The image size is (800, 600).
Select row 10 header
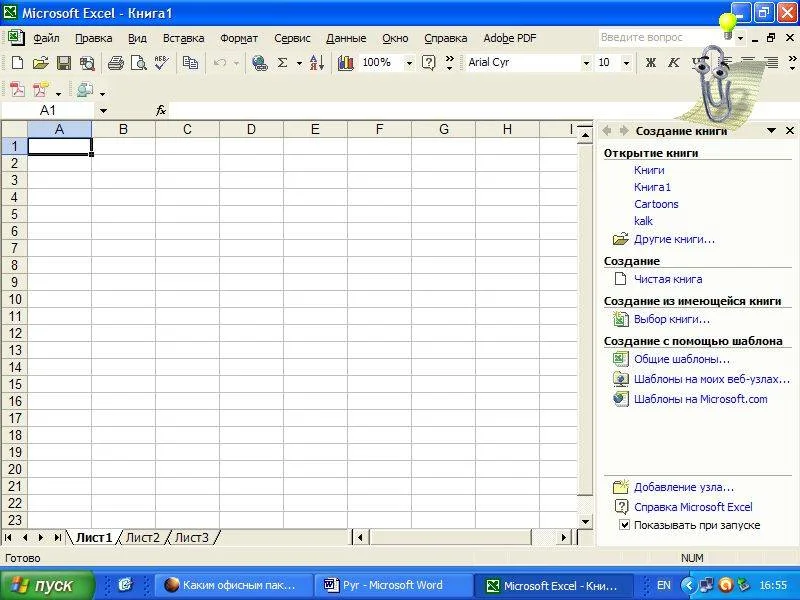pyautogui.click(x=15, y=299)
